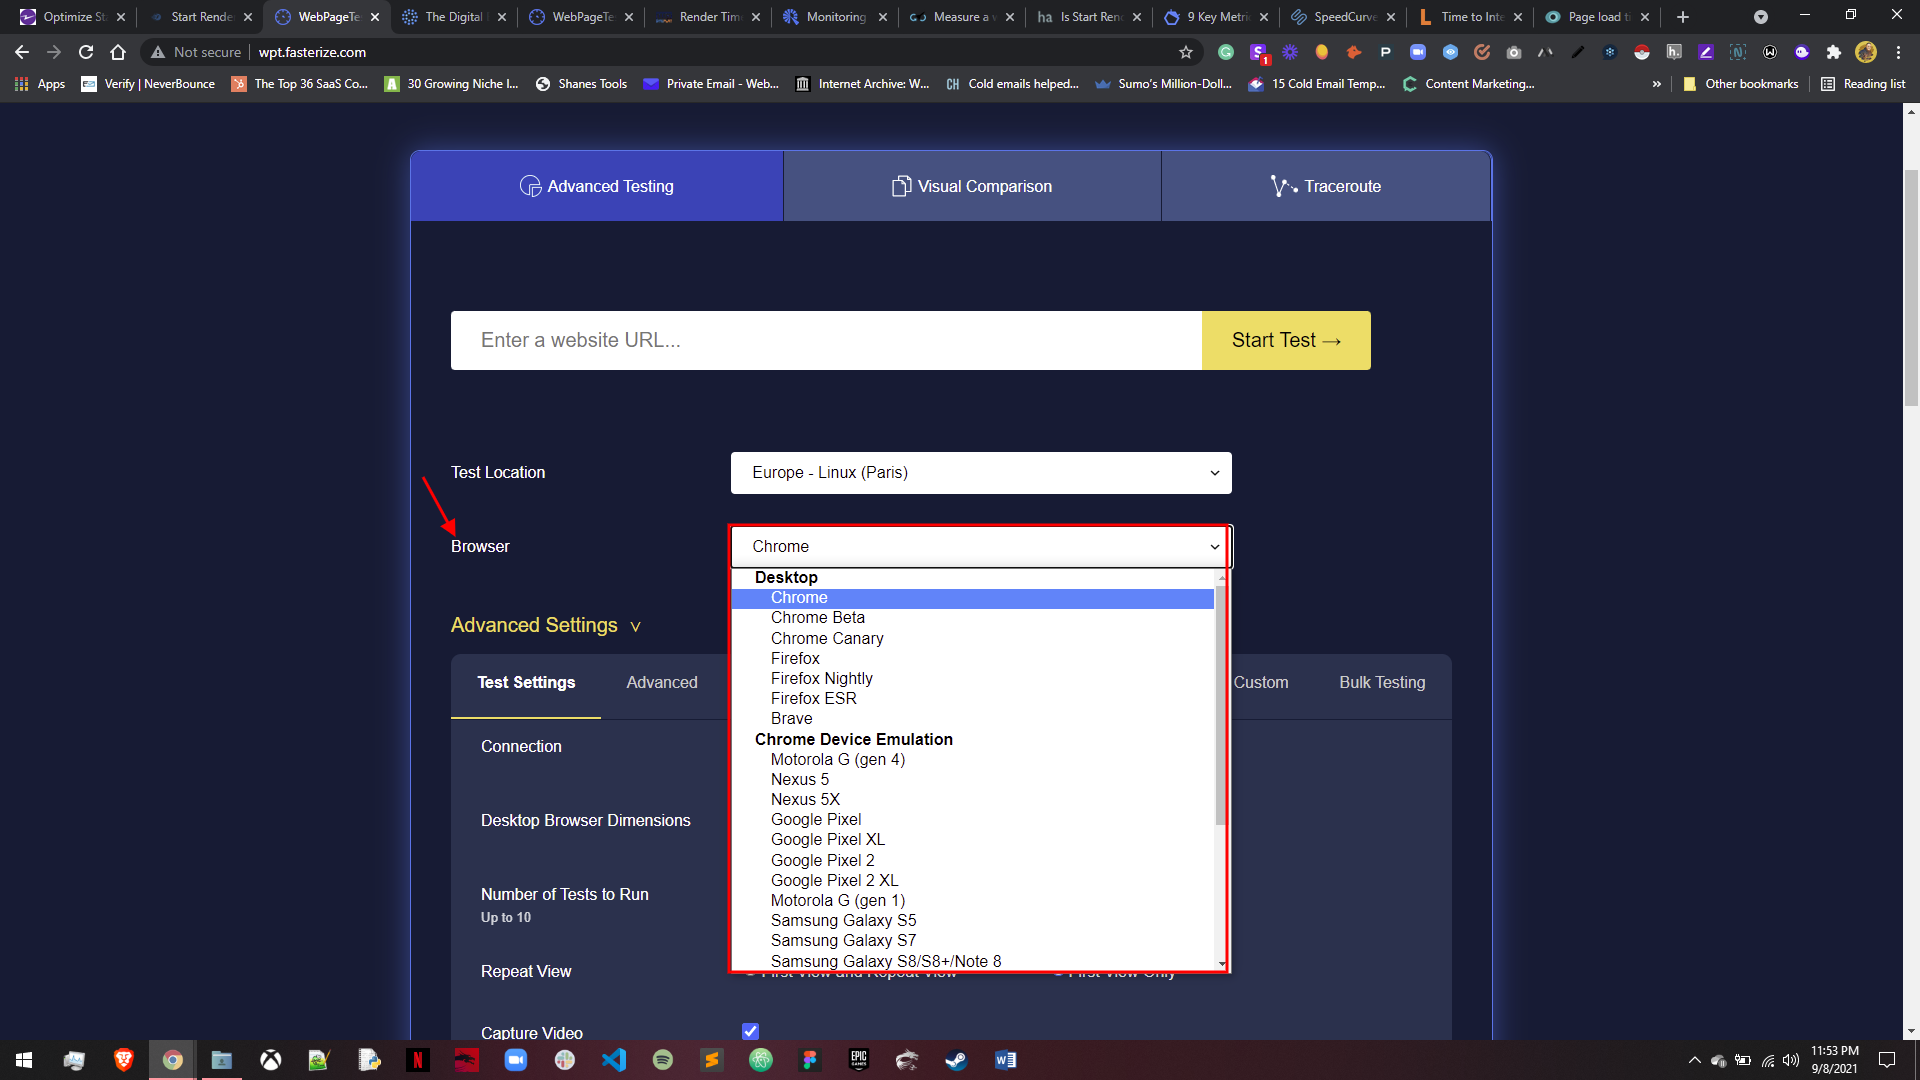
Task: Open the Advanced Testing tab
Action: pos(597,186)
